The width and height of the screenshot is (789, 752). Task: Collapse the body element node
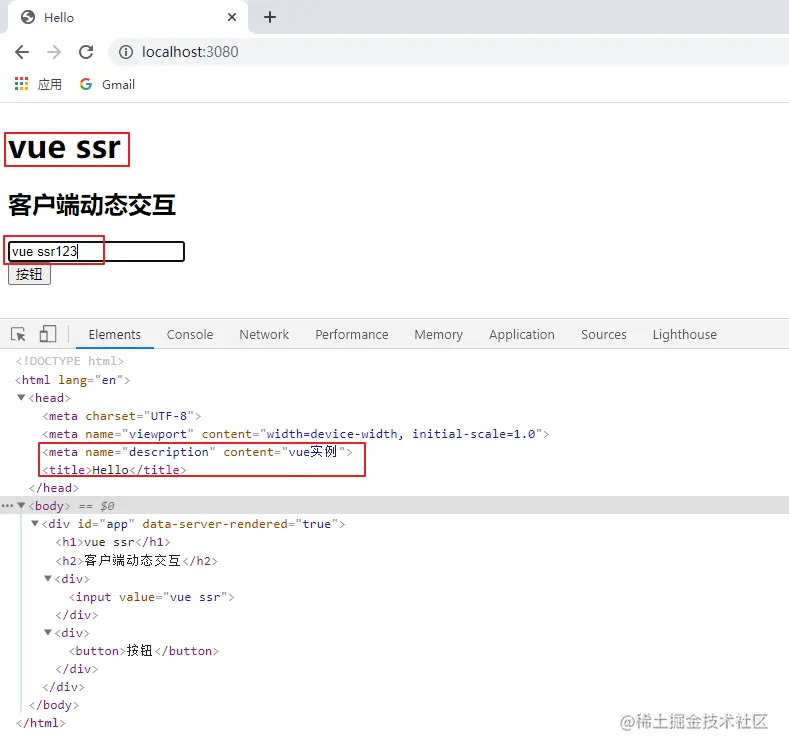tap(21, 505)
